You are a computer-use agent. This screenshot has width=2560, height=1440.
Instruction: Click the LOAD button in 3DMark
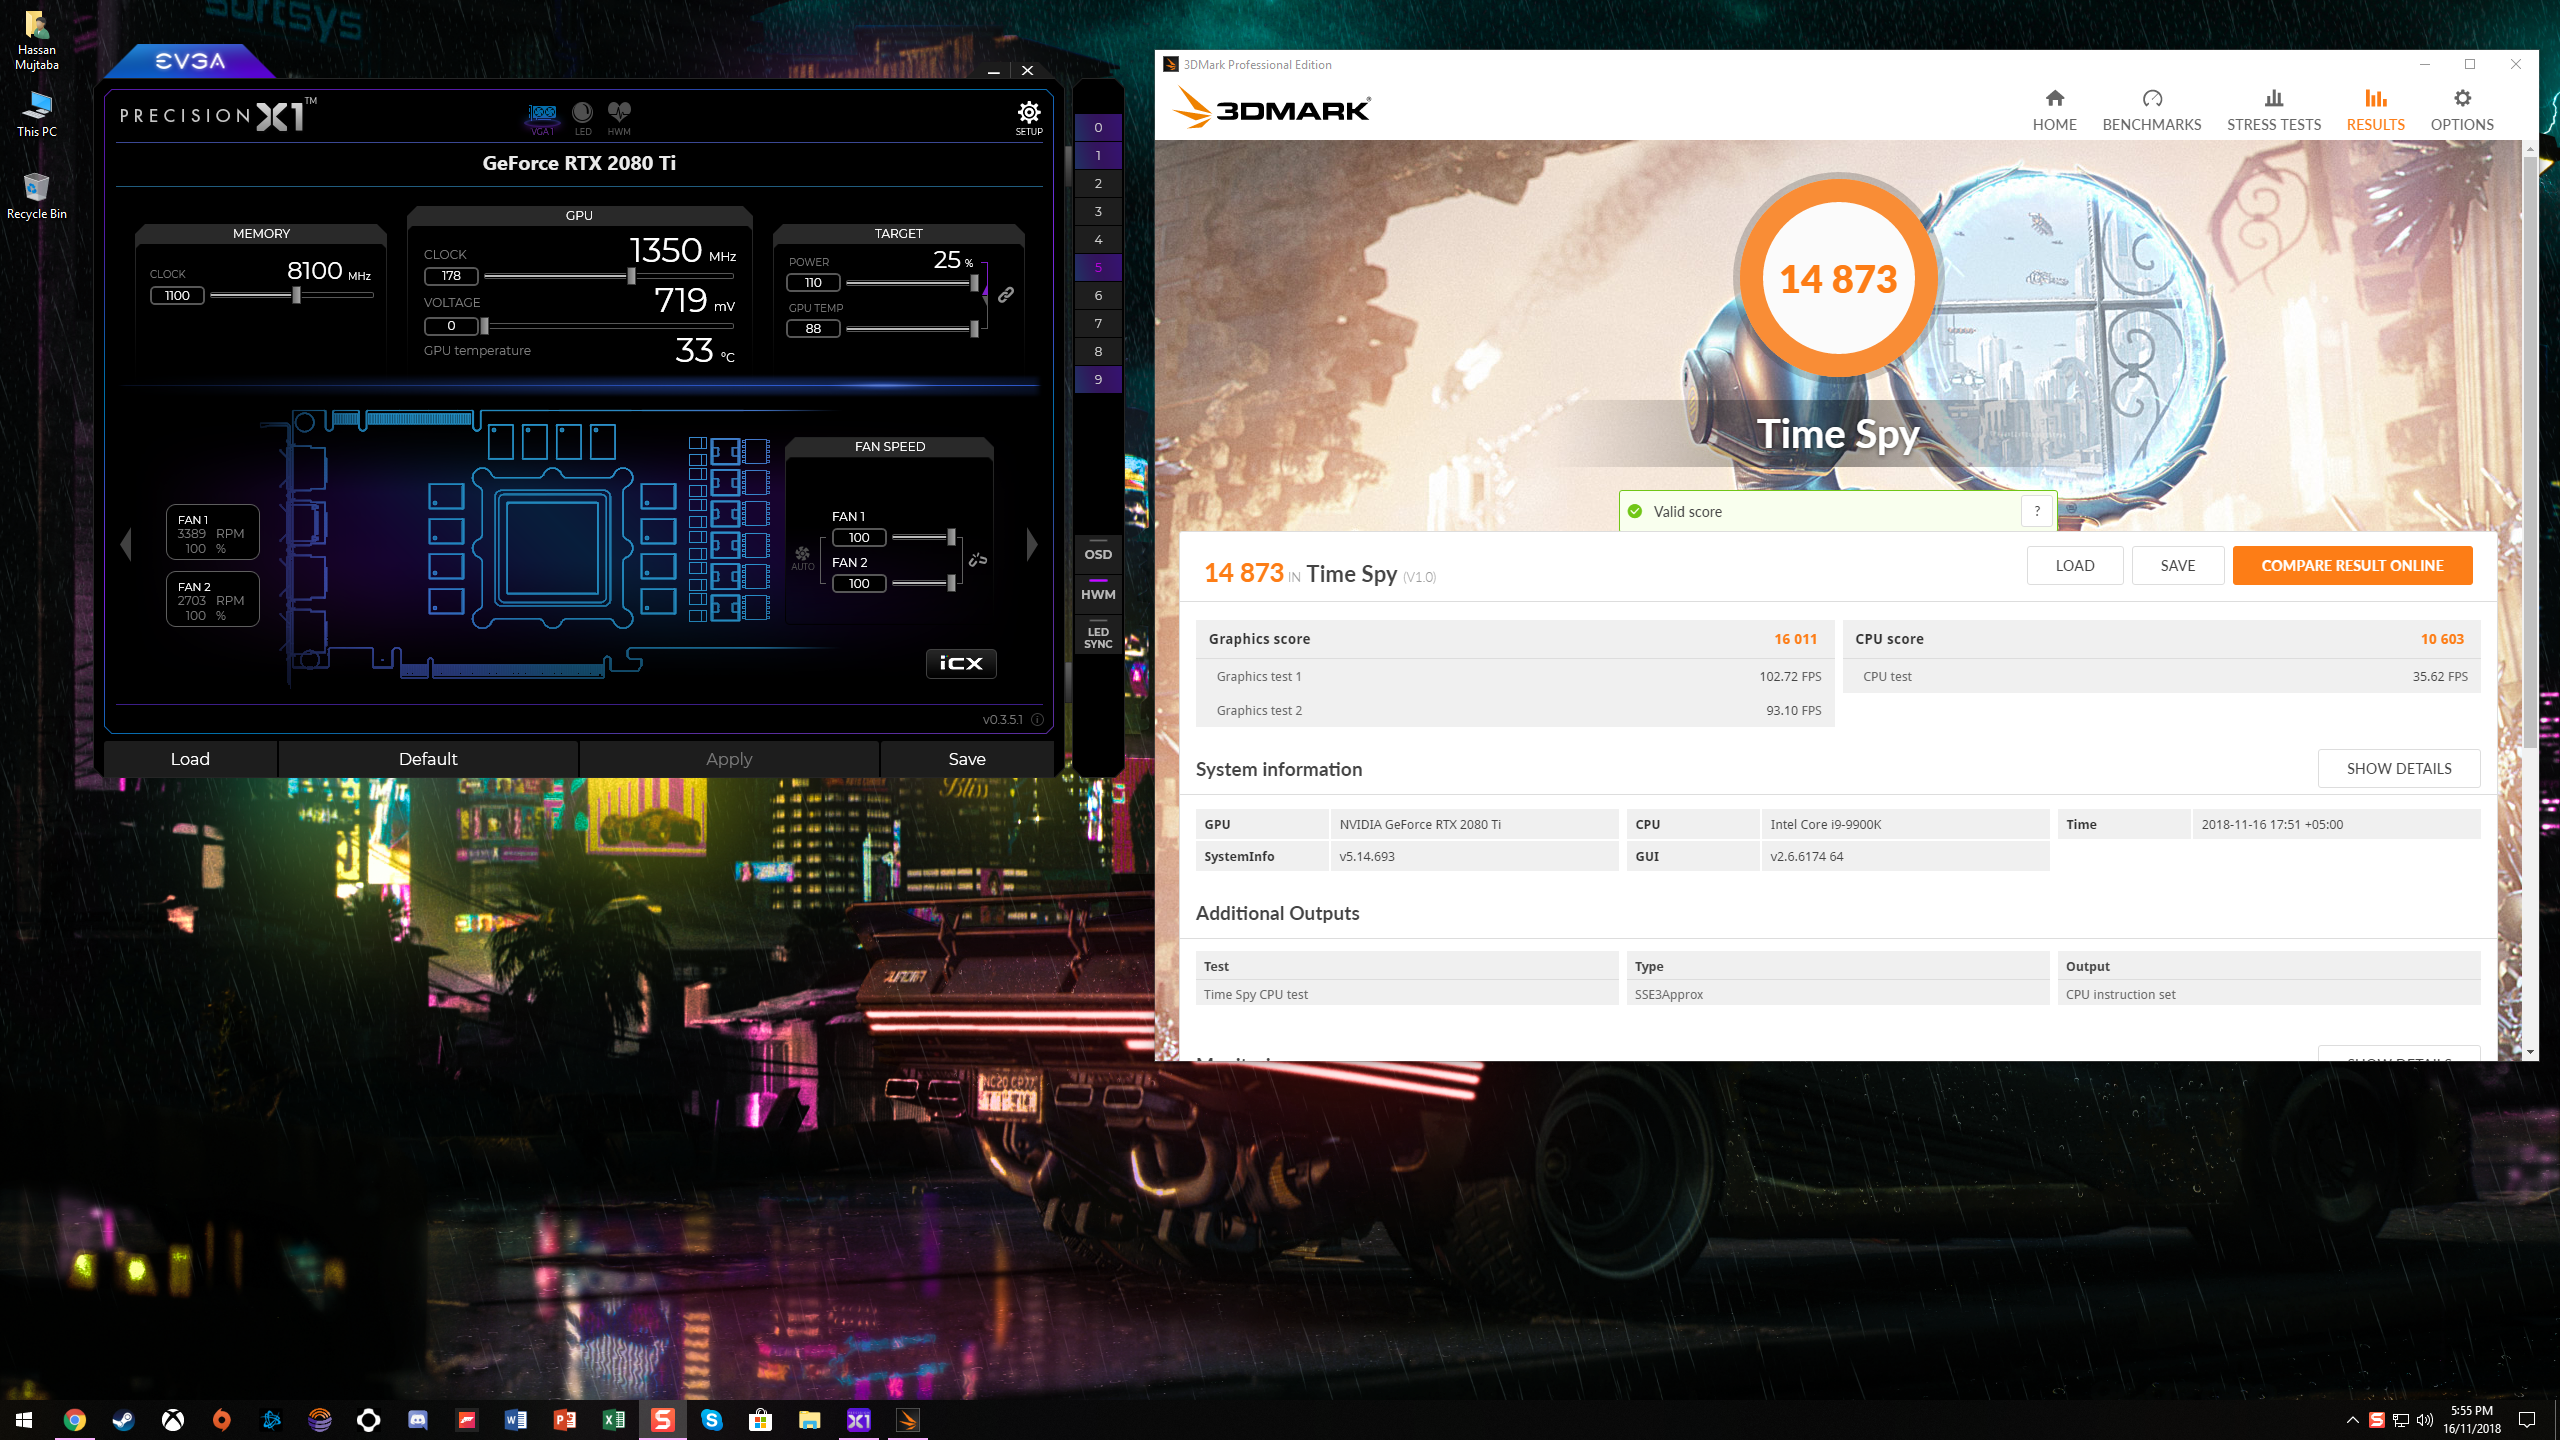coord(2075,566)
